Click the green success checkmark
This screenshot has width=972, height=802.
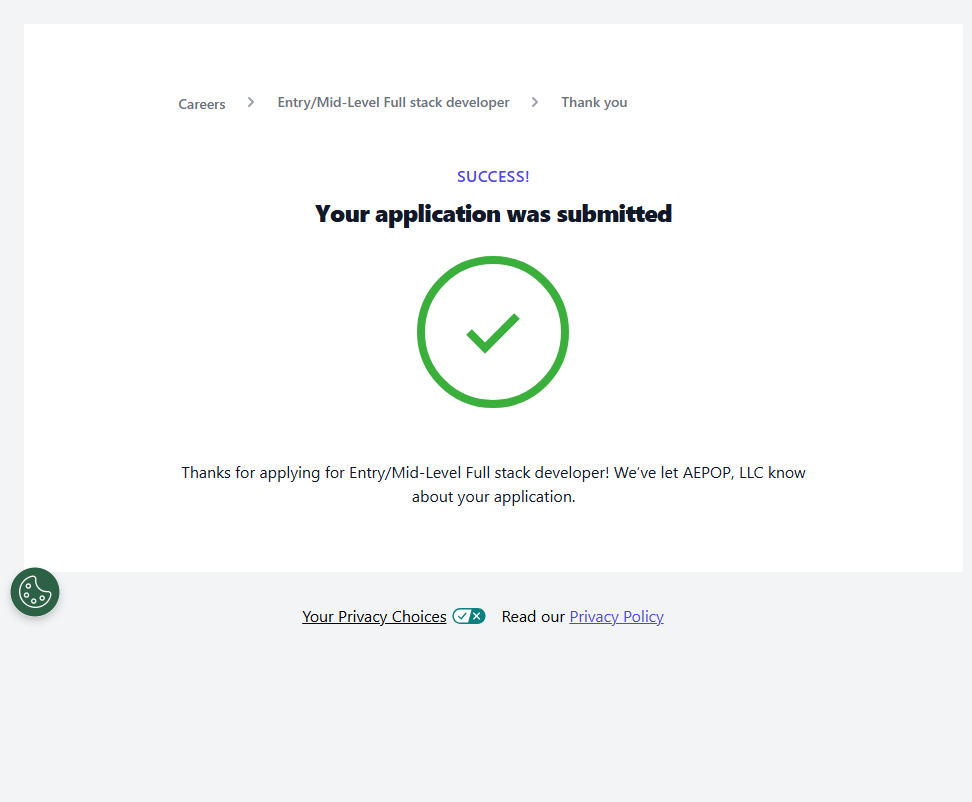point(493,333)
